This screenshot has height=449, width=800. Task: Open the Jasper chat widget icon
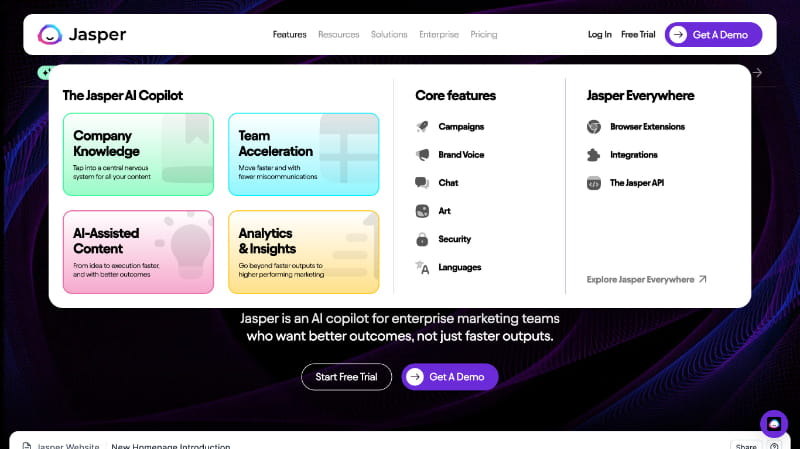pos(774,423)
